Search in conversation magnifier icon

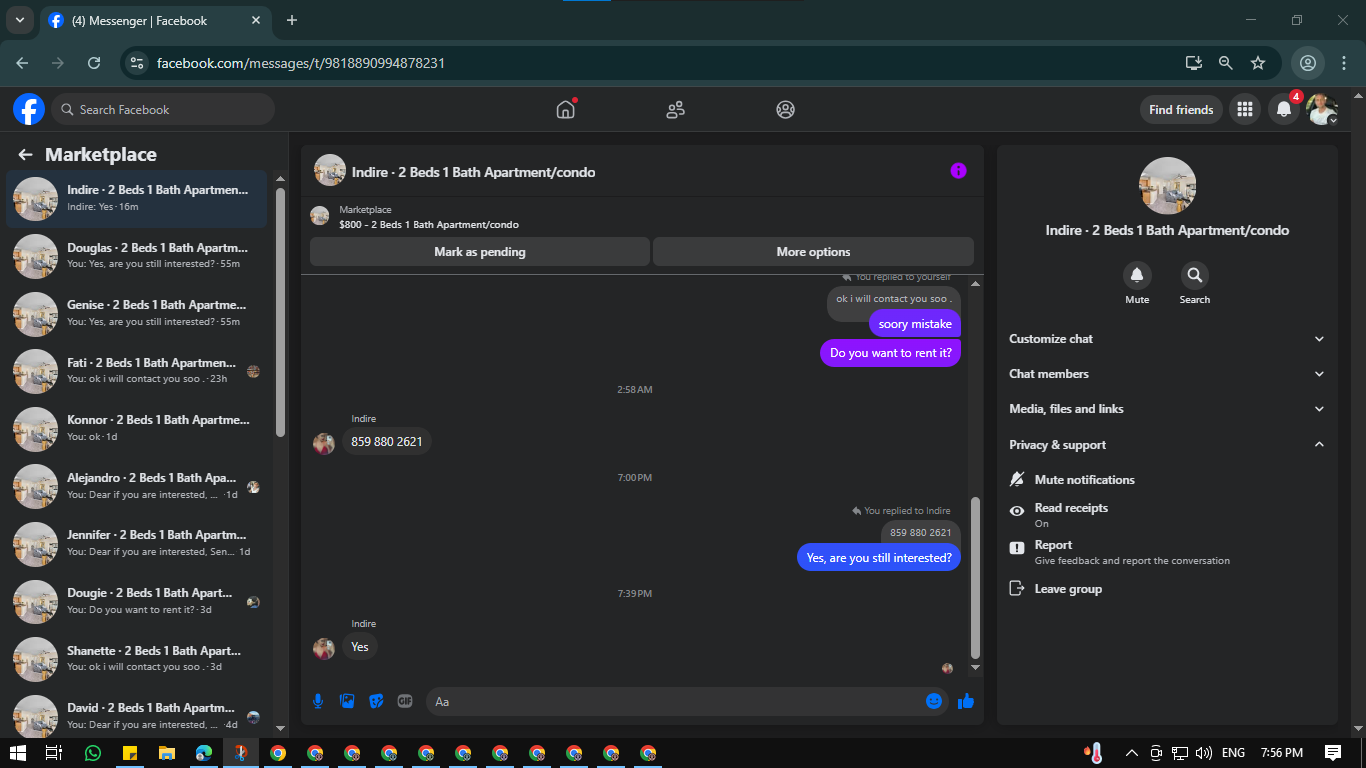point(1194,275)
